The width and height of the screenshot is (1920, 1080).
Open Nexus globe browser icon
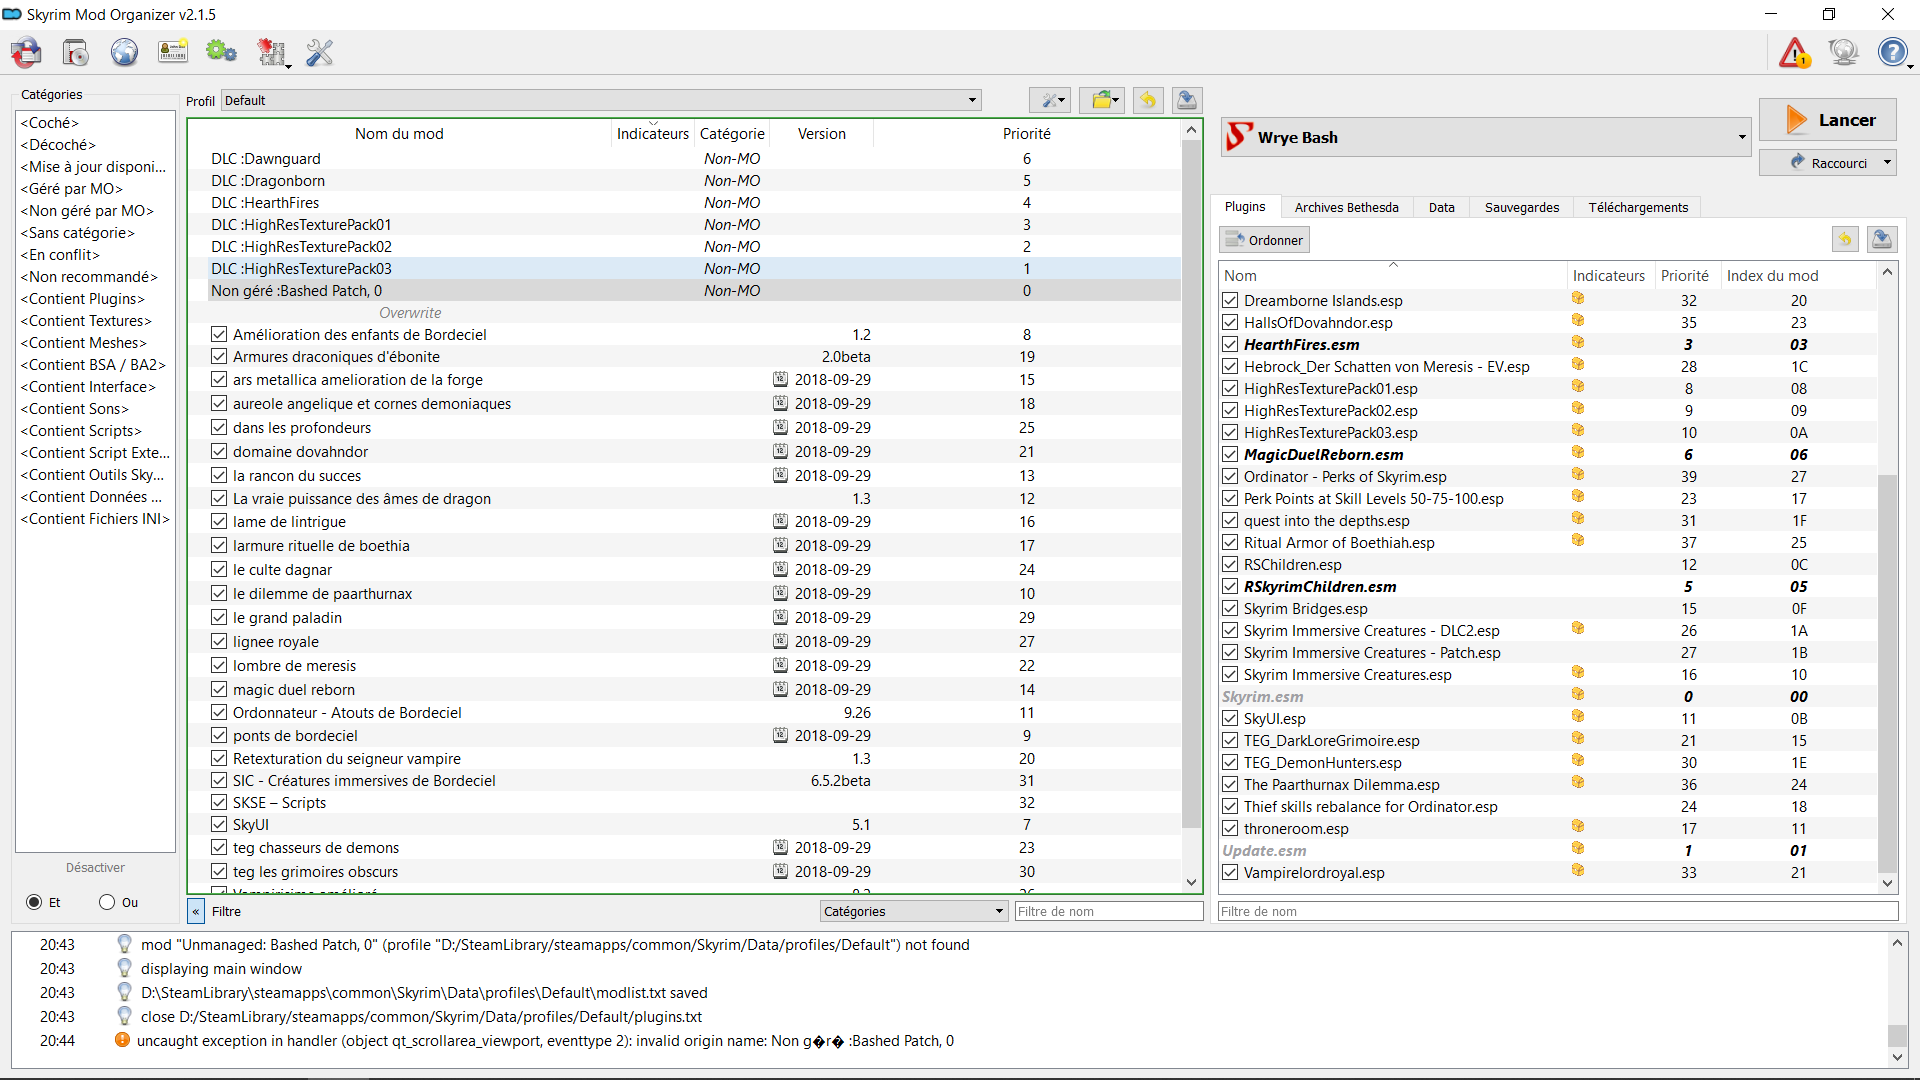point(124,52)
